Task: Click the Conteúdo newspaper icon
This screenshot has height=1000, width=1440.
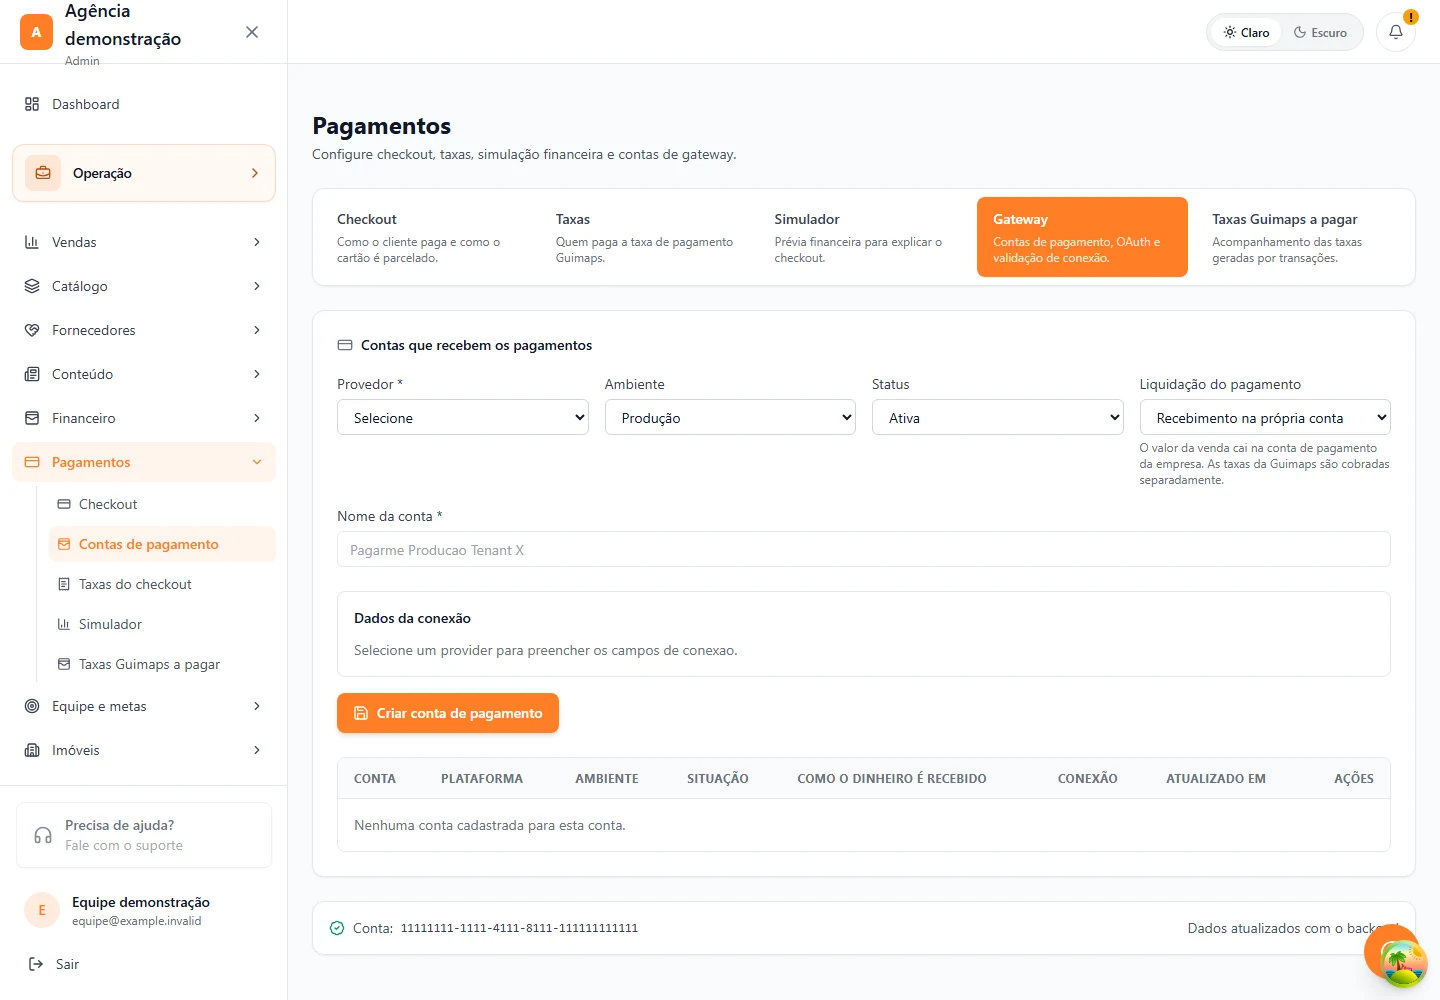Action: click(32, 374)
